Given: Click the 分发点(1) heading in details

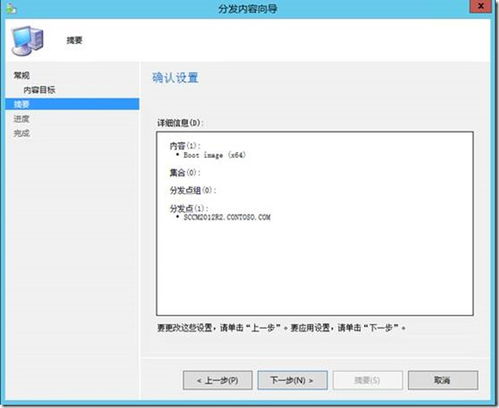Looking at the screenshot, I should click(189, 208).
